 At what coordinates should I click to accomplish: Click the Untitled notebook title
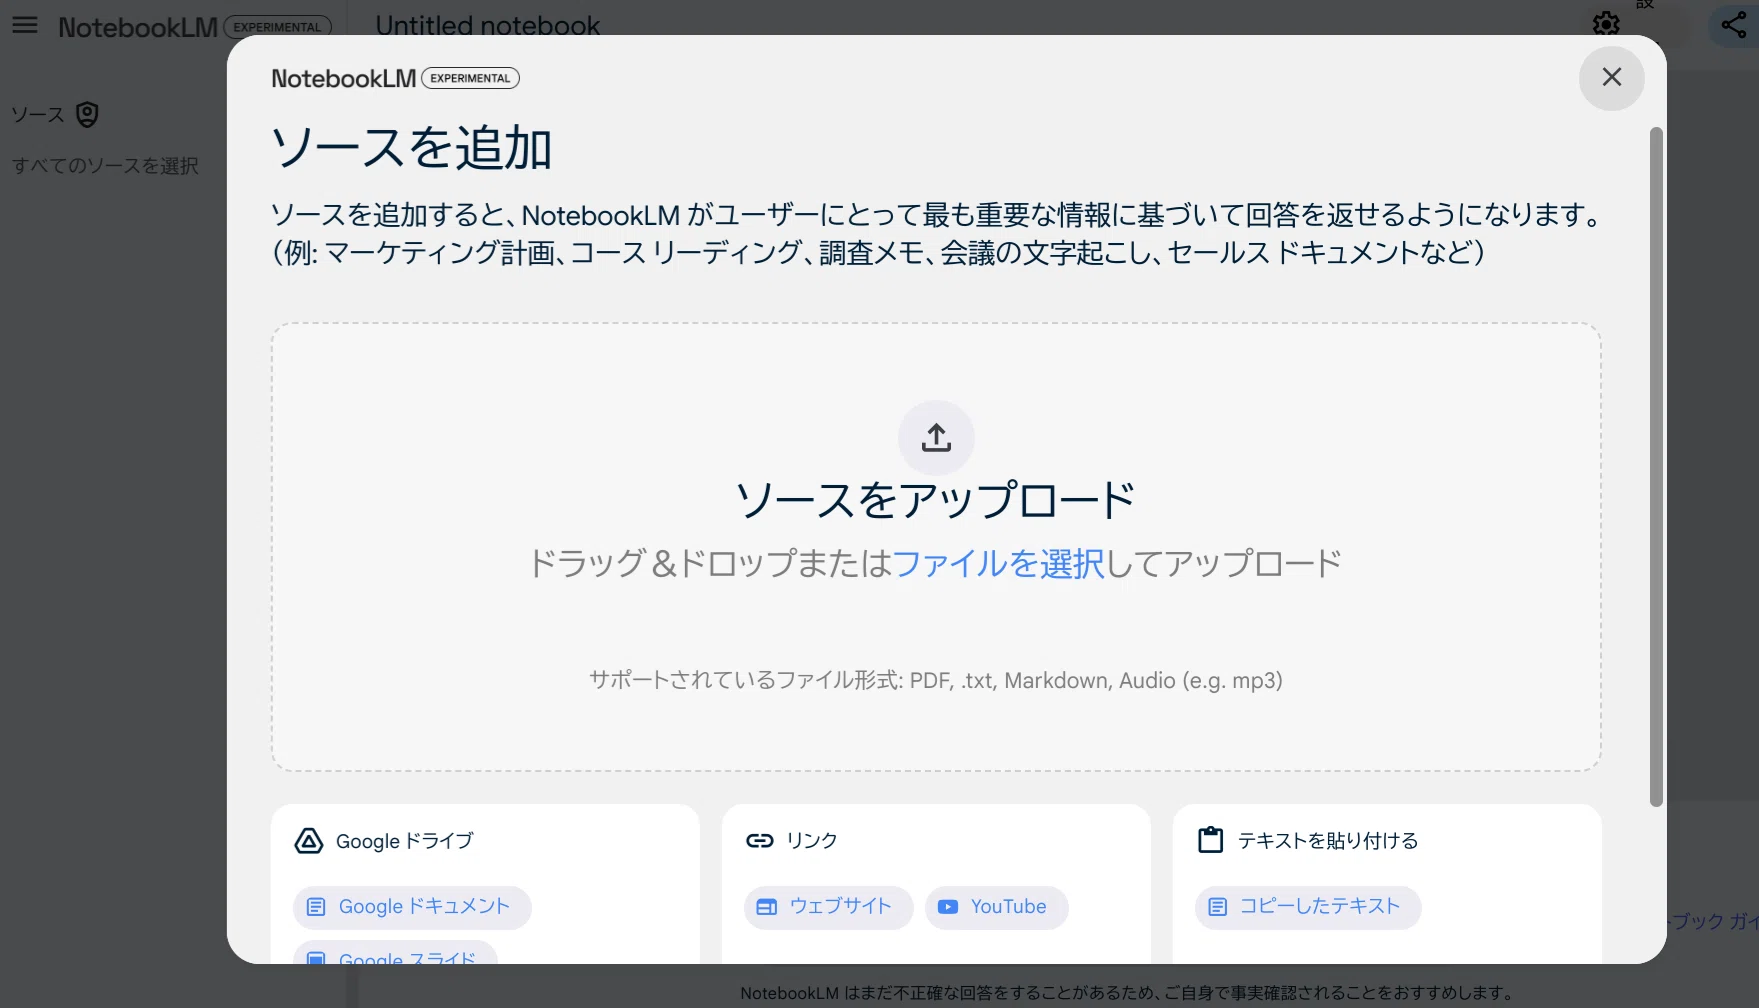[x=488, y=25]
